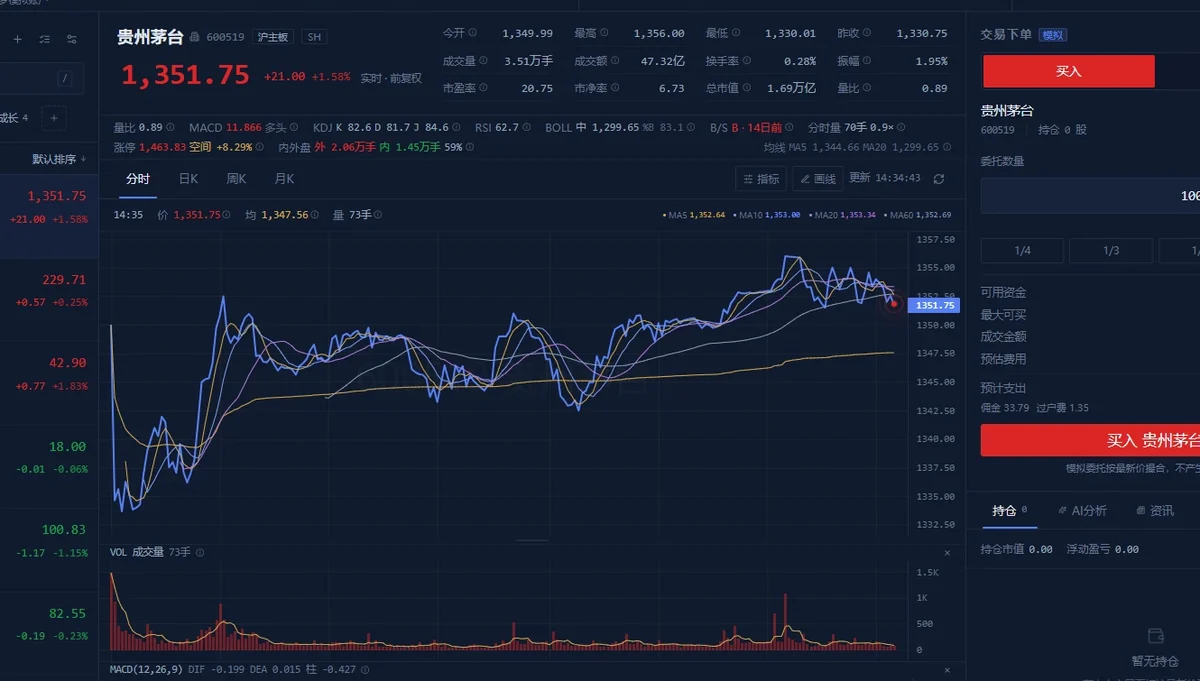Screen dimensions: 1200x681
Task: Choose the 1/3 position size button
Action: click(1111, 251)
